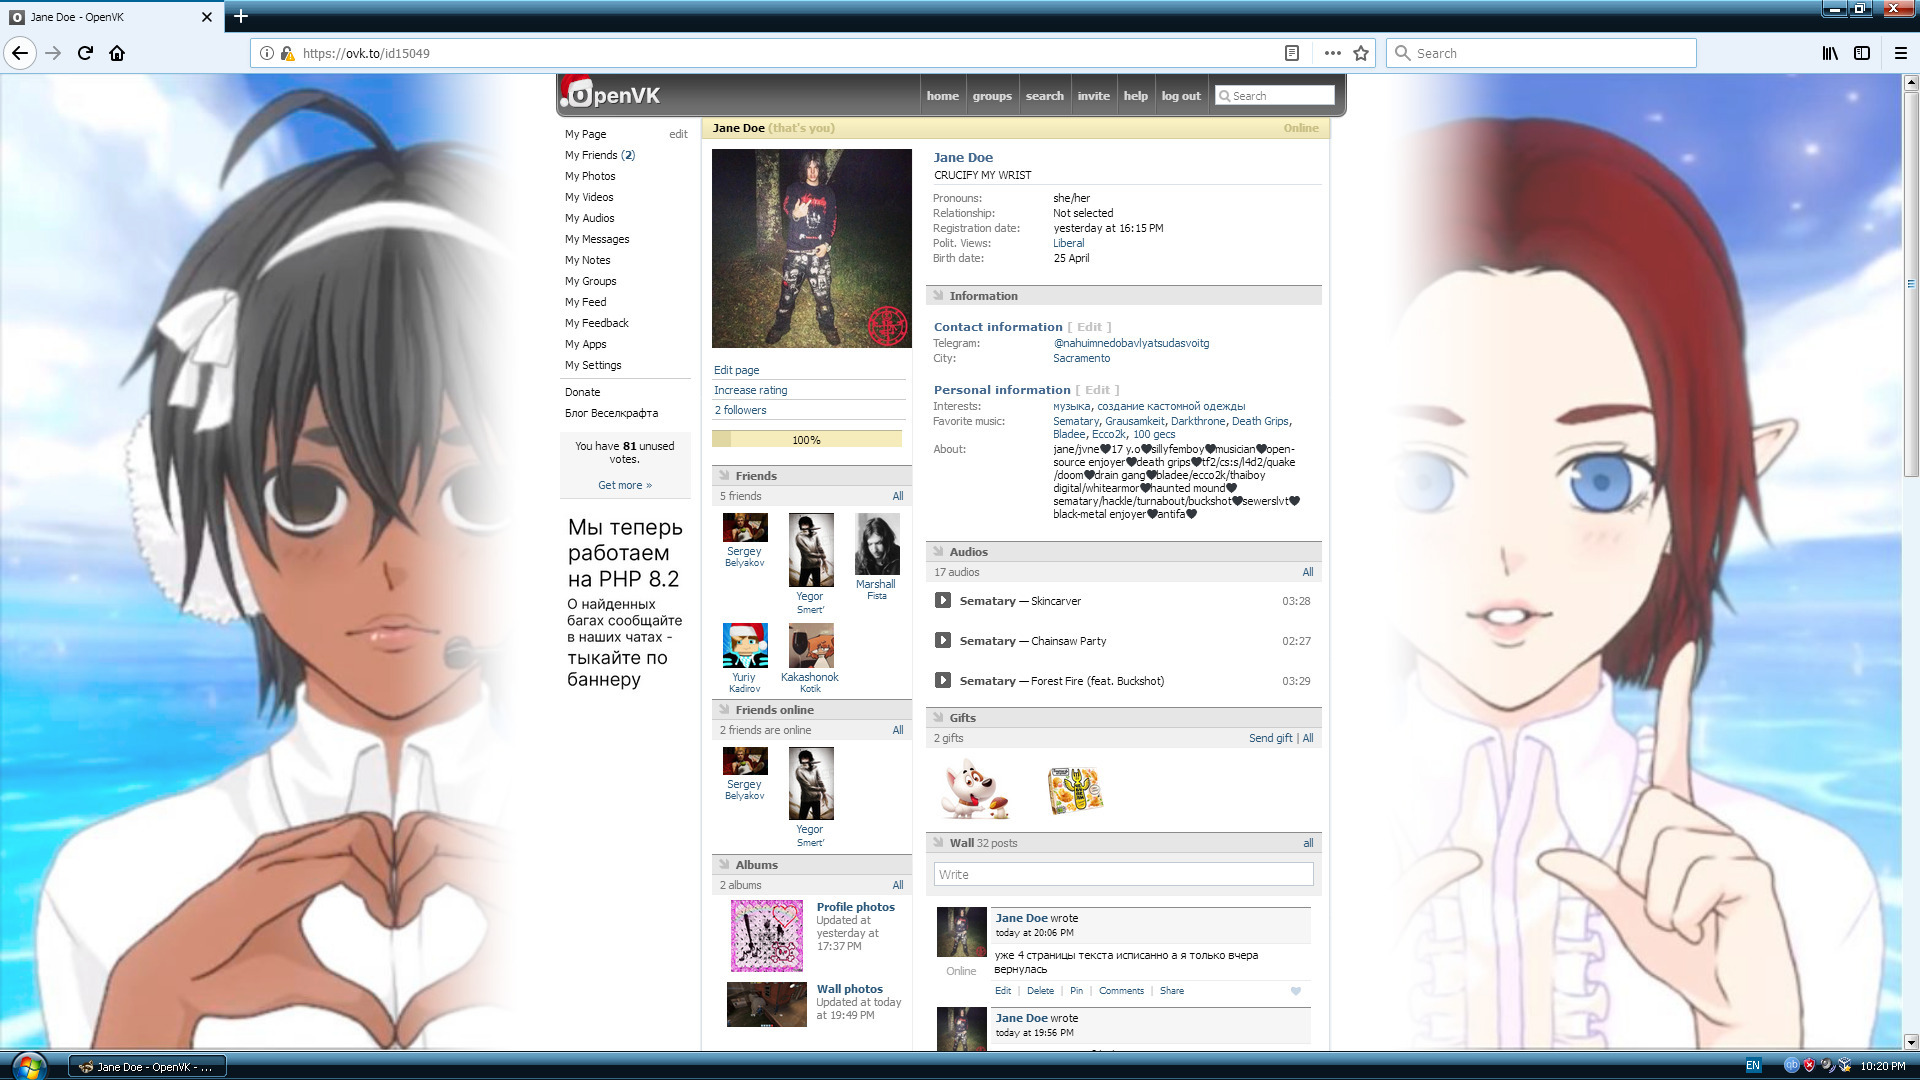Click Send gift link
The image size is (1920, 1080).
coord(1270,738)
